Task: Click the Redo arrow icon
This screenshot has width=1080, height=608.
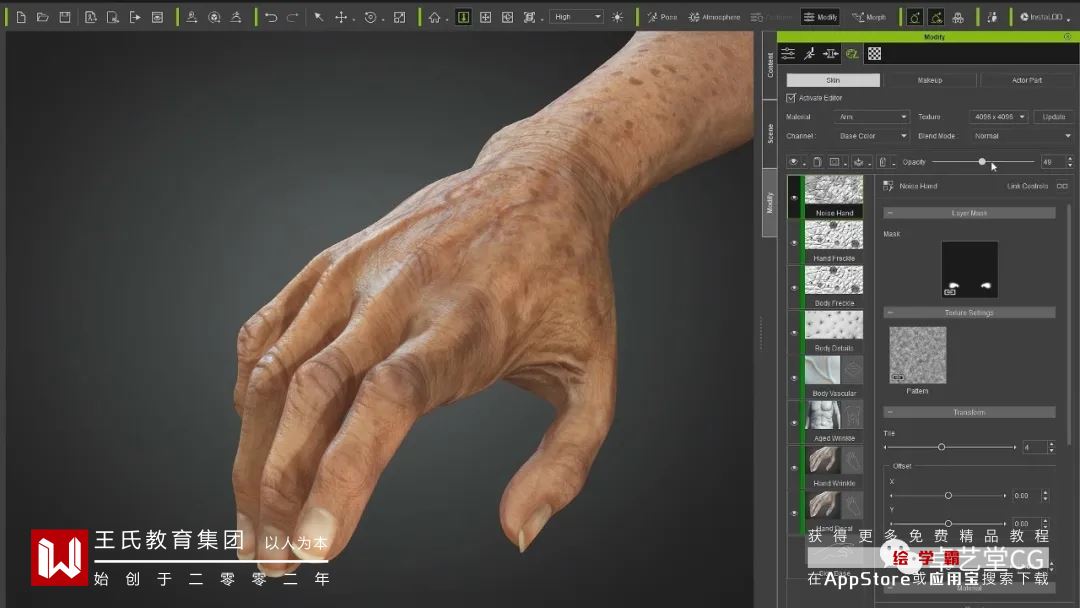Action: point(293,17)
